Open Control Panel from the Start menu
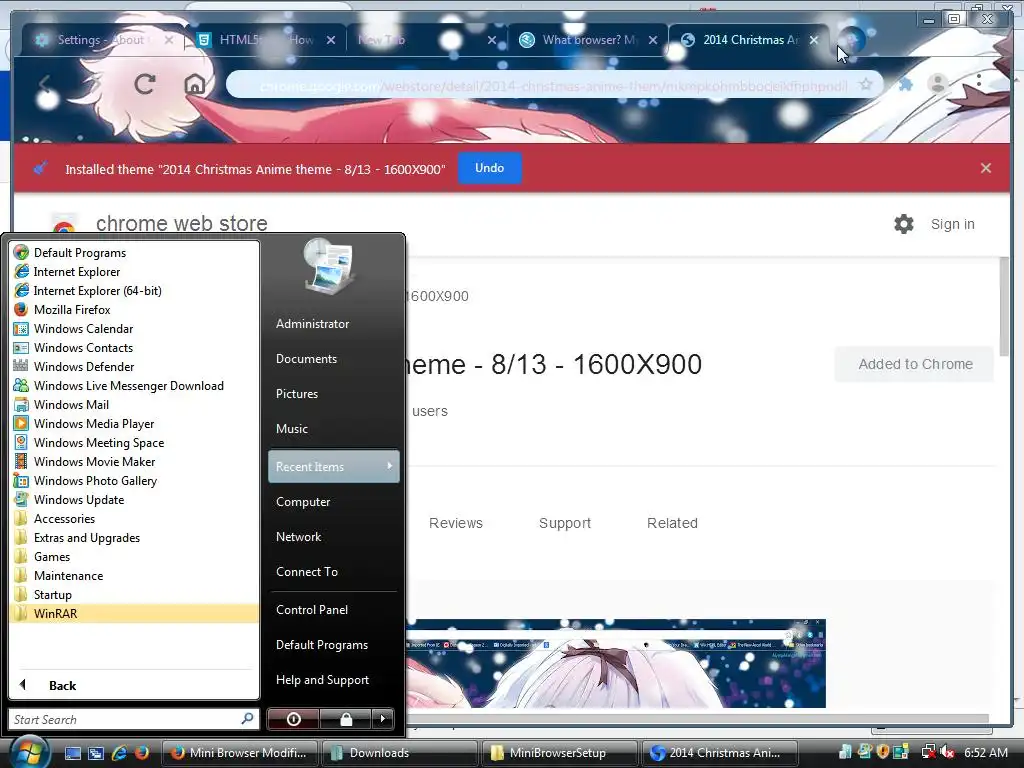 pos(312,609)
